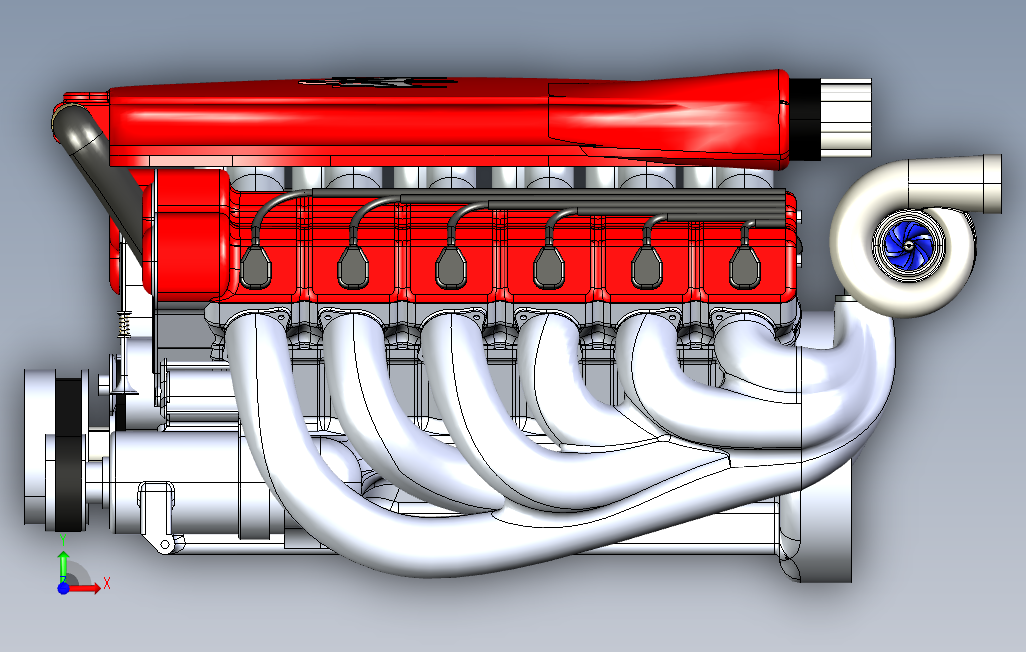Click the red X axis of the orientation triad
Screen dimensions: 1026x652
85,588
